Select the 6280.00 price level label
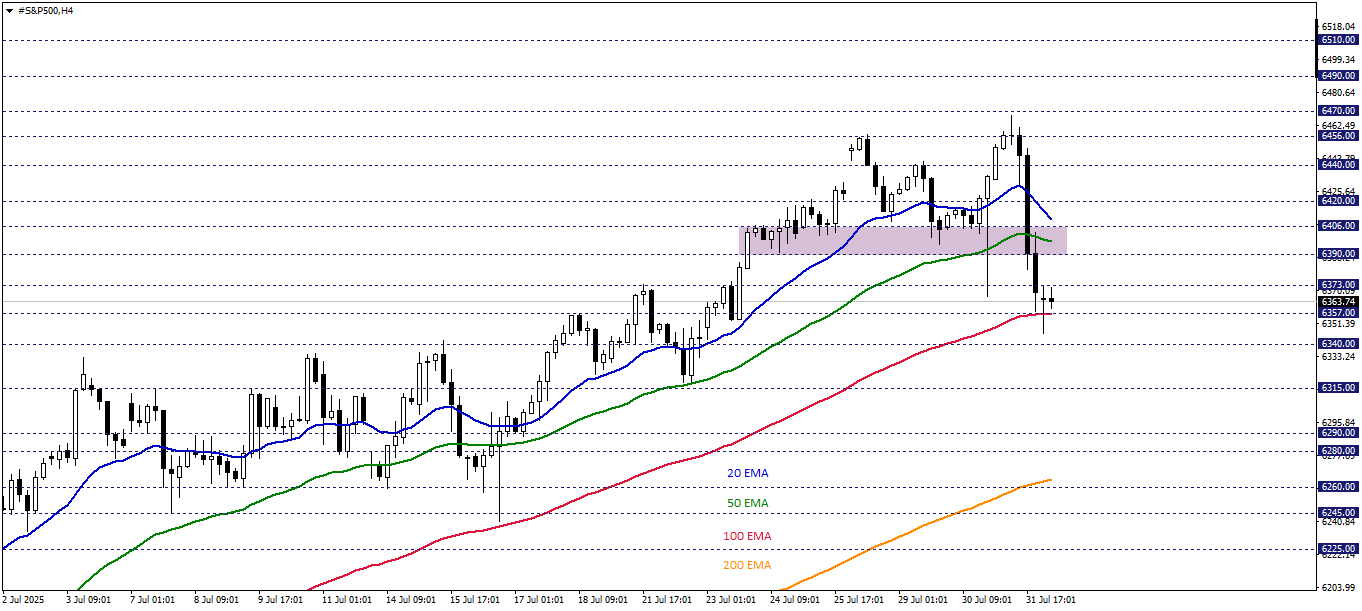Image resolution: width=1362 pixels, height=611 pixels. coord(1338,450)
